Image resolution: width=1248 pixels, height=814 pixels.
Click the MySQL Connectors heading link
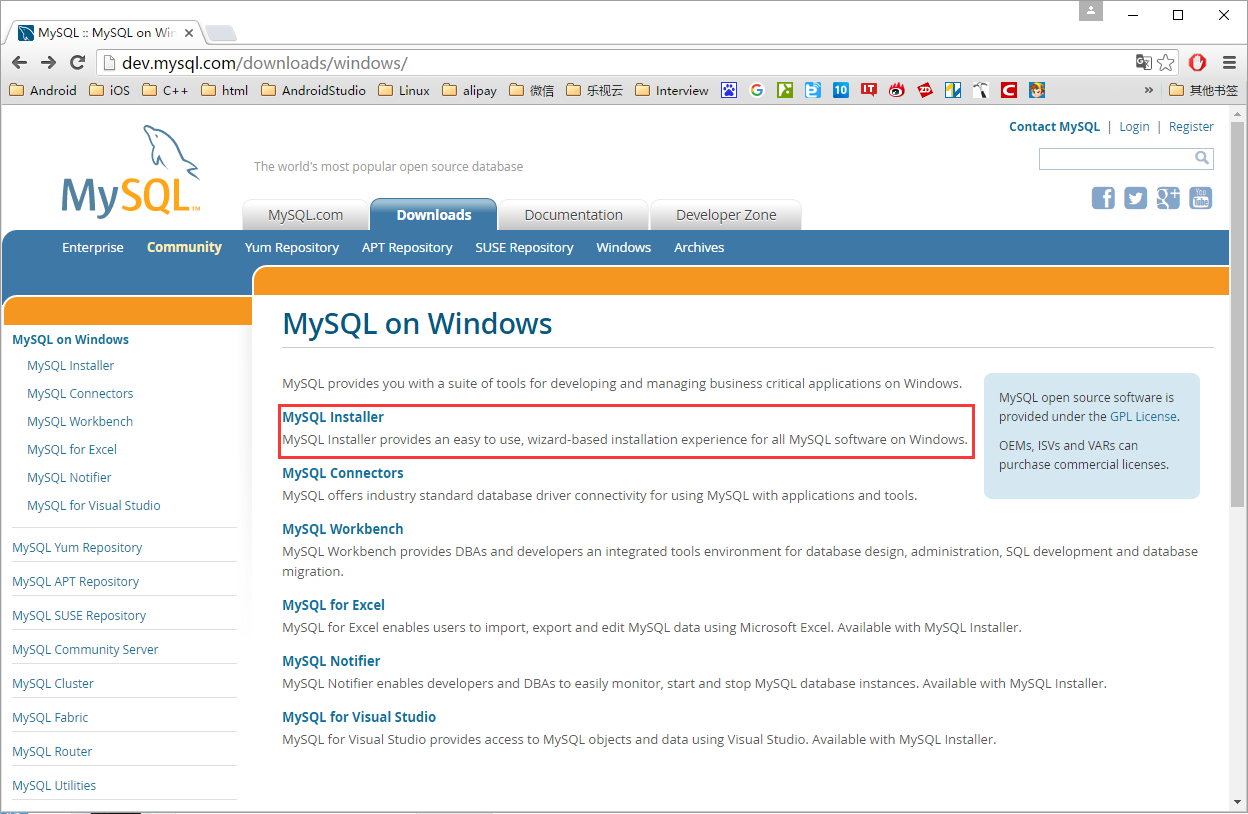pyautogui.click(x=343, y=473)
